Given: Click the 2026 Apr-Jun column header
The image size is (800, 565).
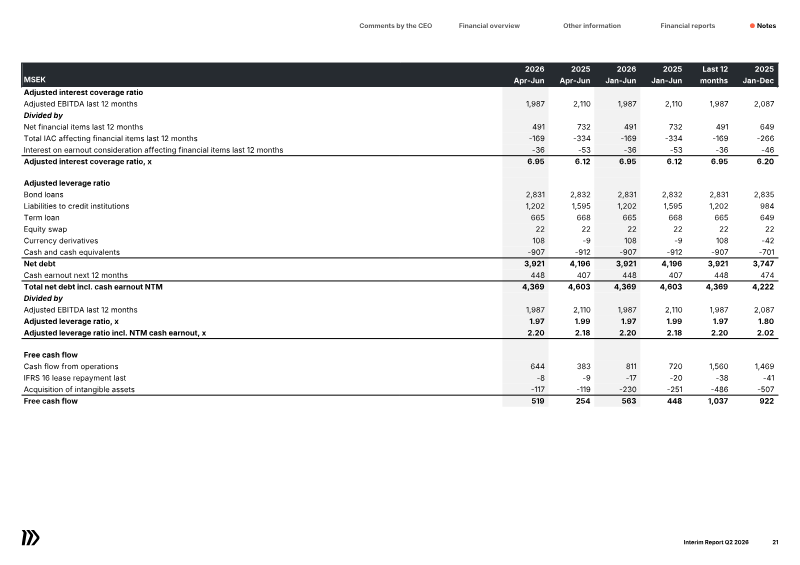Looking at the screenshot, I should pos(529,75).
